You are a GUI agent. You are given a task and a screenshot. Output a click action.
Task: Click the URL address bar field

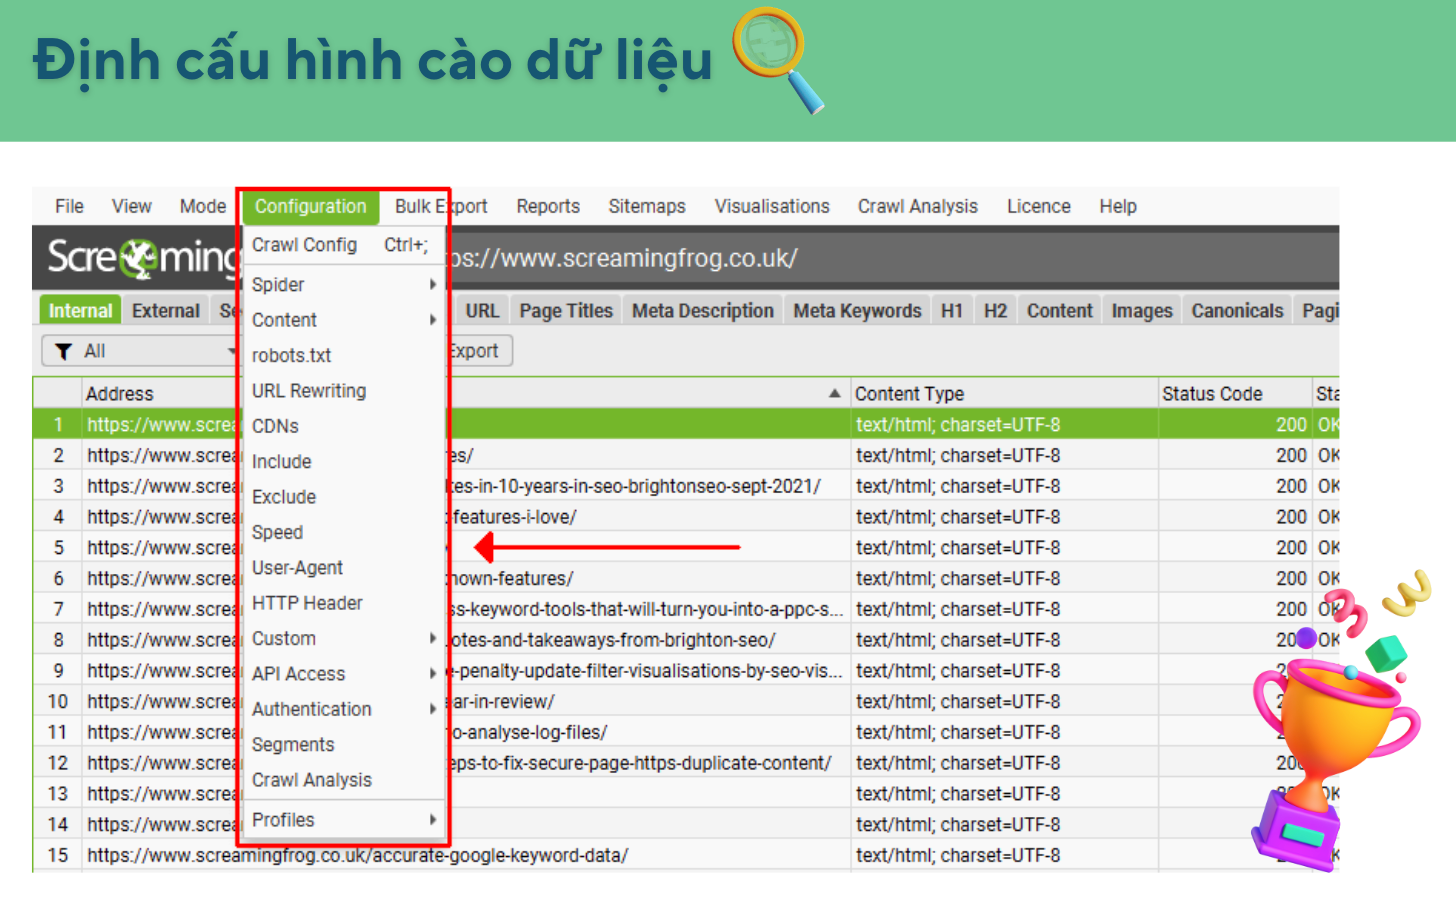click(890, 259)
